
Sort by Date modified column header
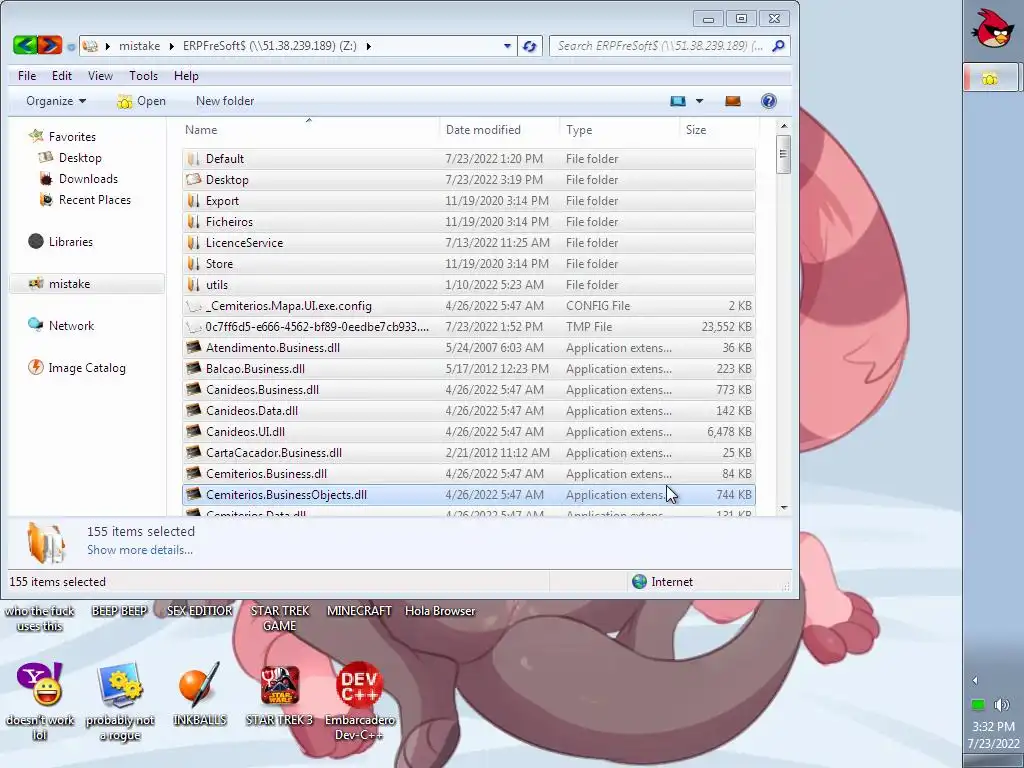point(500,129)
